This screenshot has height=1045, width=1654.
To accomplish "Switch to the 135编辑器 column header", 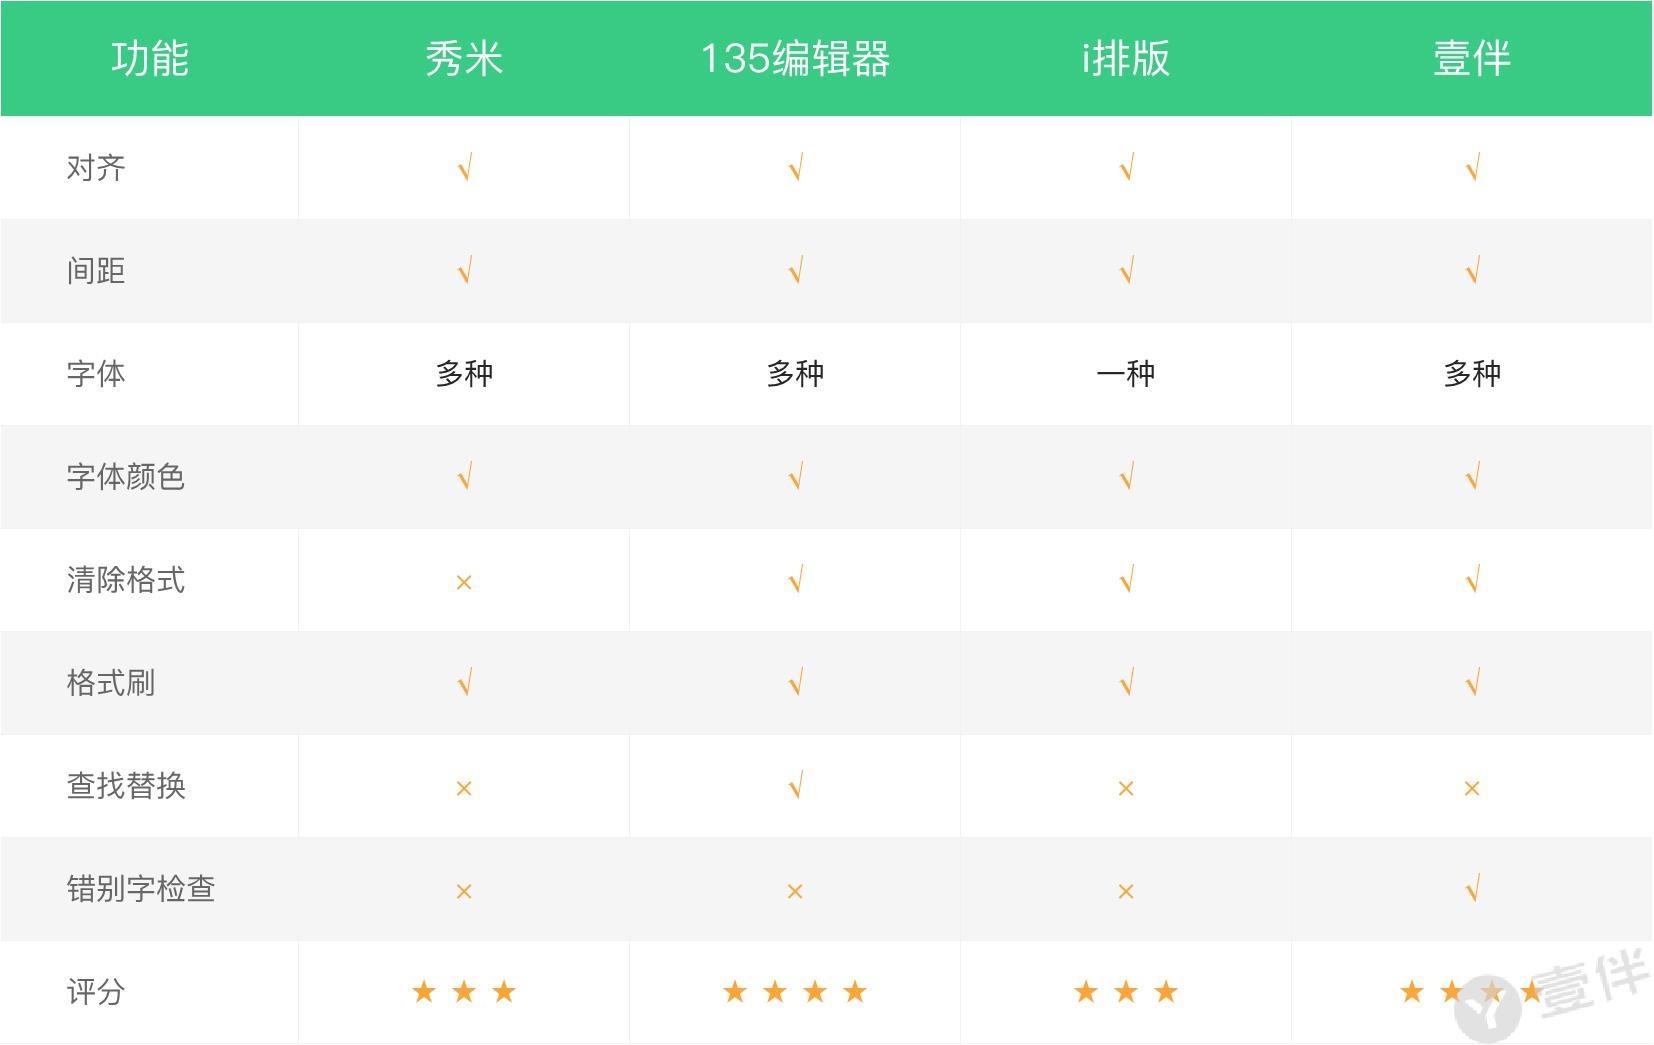I will [x=795, y=58].
